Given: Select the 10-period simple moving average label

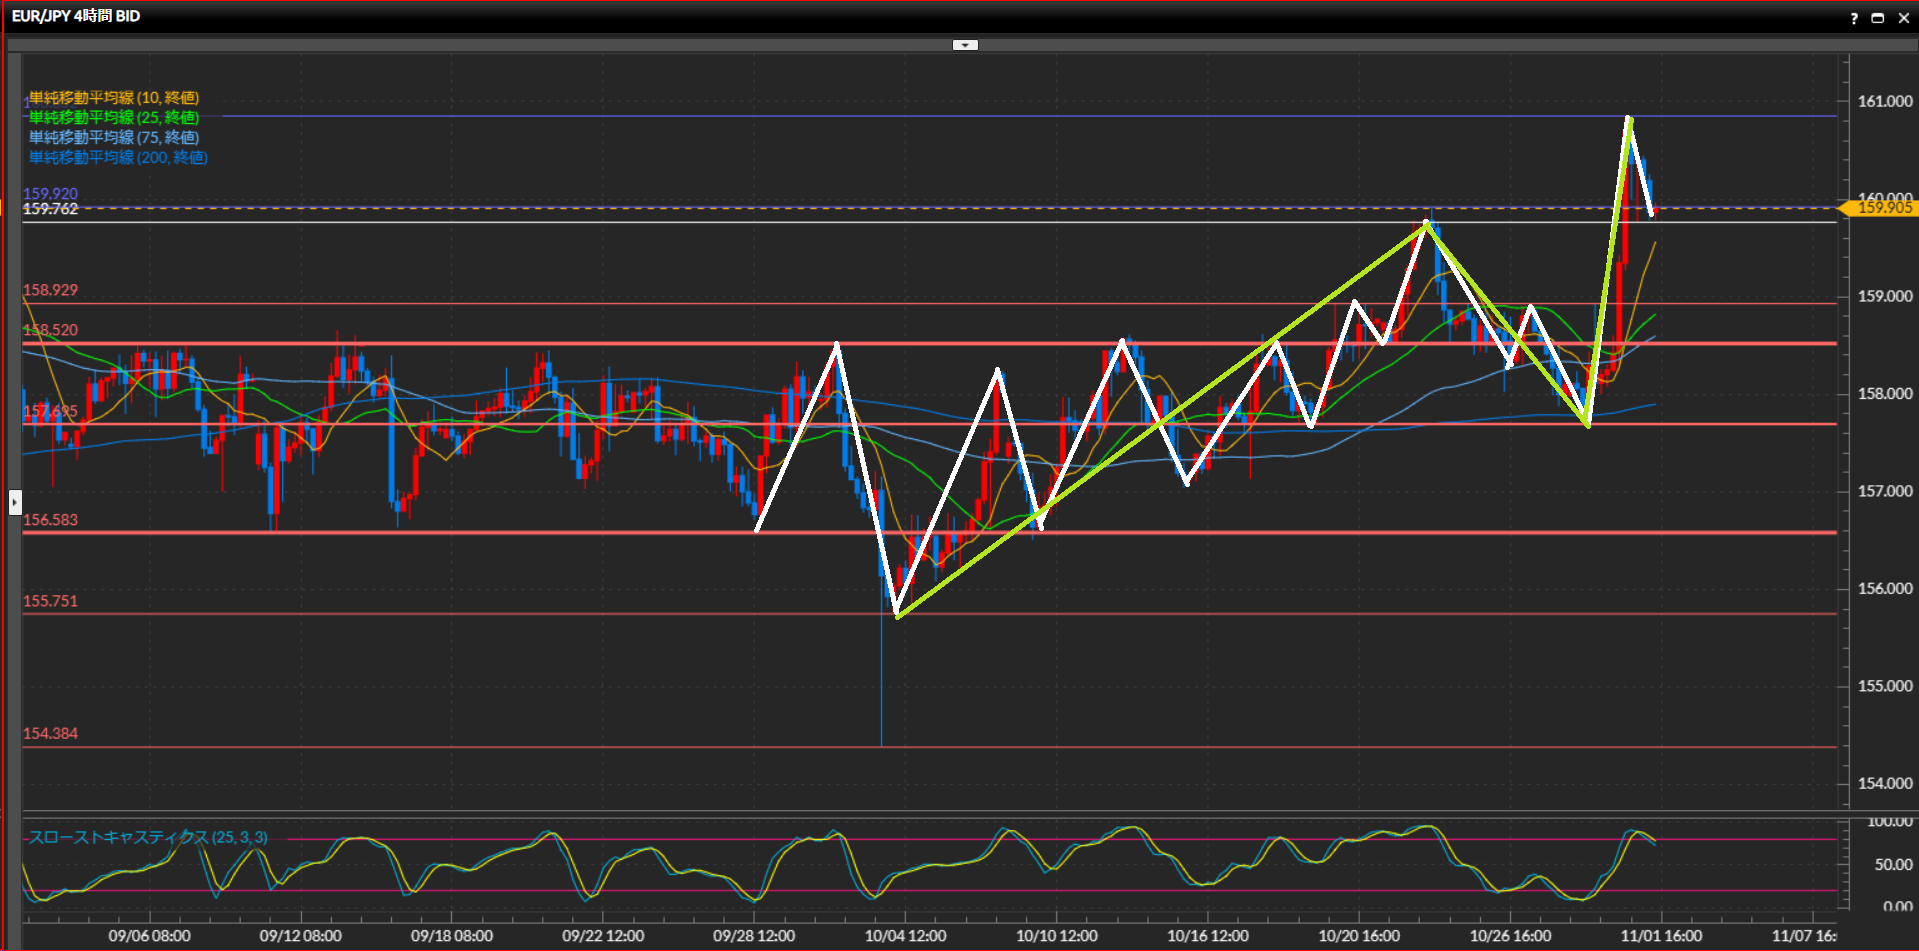Looking at the screenshot, I should pos(114,98).
